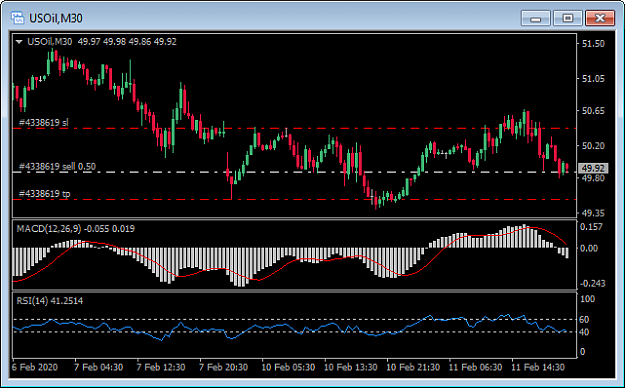The image size is (625, 388).
Task: Click the 51.50 price scale value
Action: 593,44
